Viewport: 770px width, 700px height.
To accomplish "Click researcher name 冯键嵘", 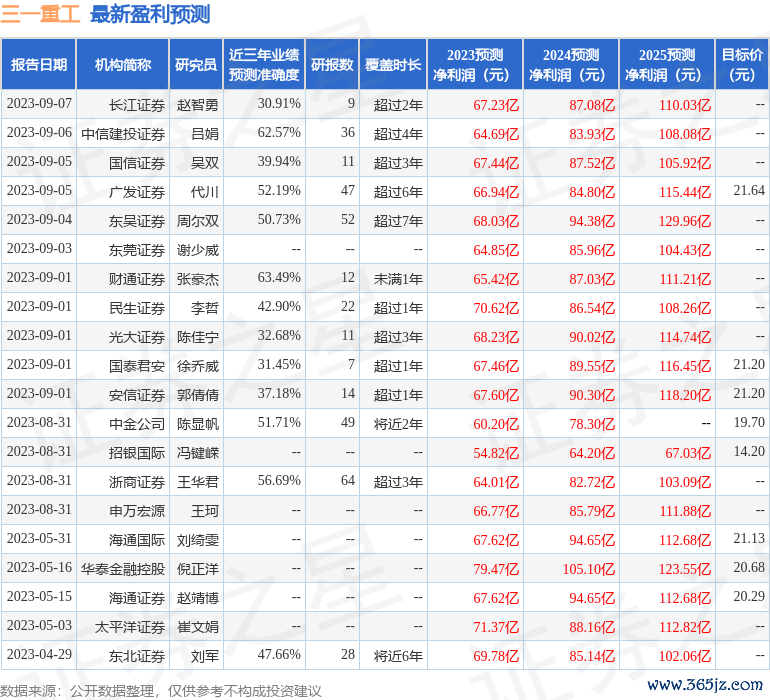I will [197, 452].
